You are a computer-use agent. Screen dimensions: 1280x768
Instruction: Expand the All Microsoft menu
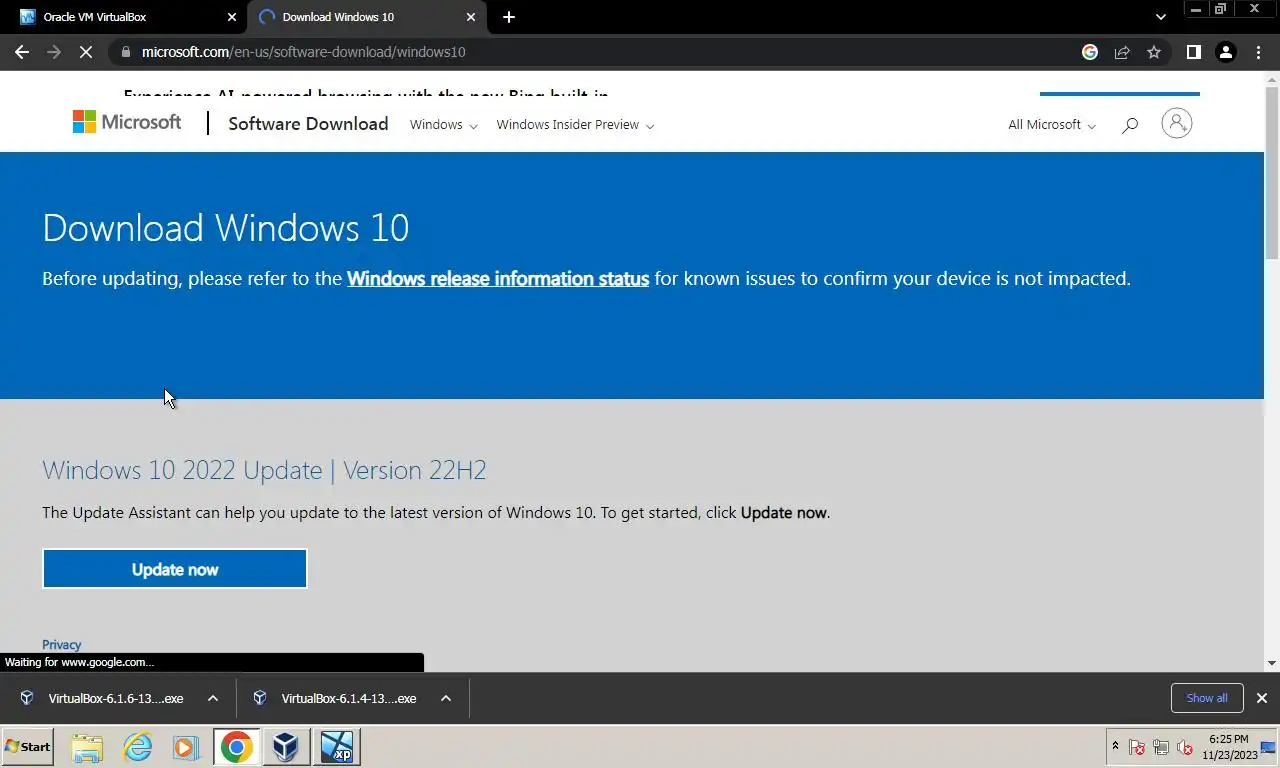coord(1052,125)
